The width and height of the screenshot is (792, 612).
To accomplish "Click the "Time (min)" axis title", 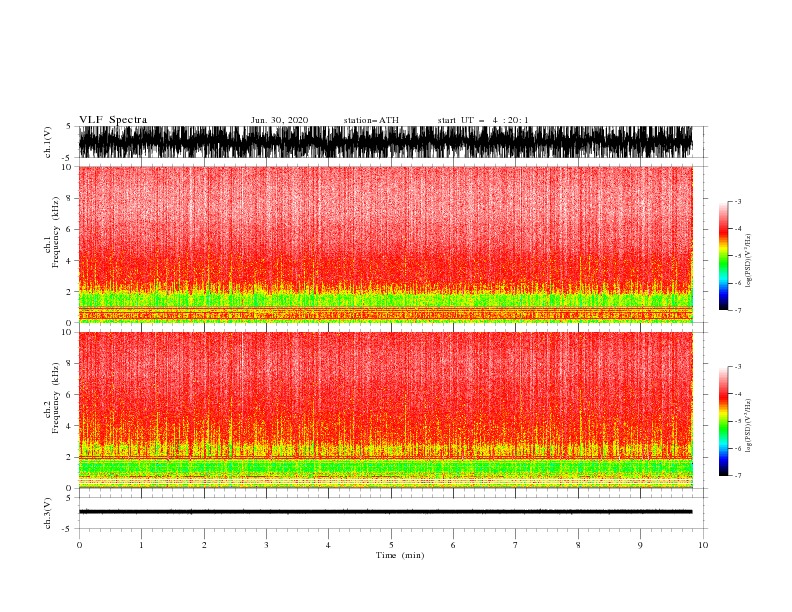I will tap(400, 555).
